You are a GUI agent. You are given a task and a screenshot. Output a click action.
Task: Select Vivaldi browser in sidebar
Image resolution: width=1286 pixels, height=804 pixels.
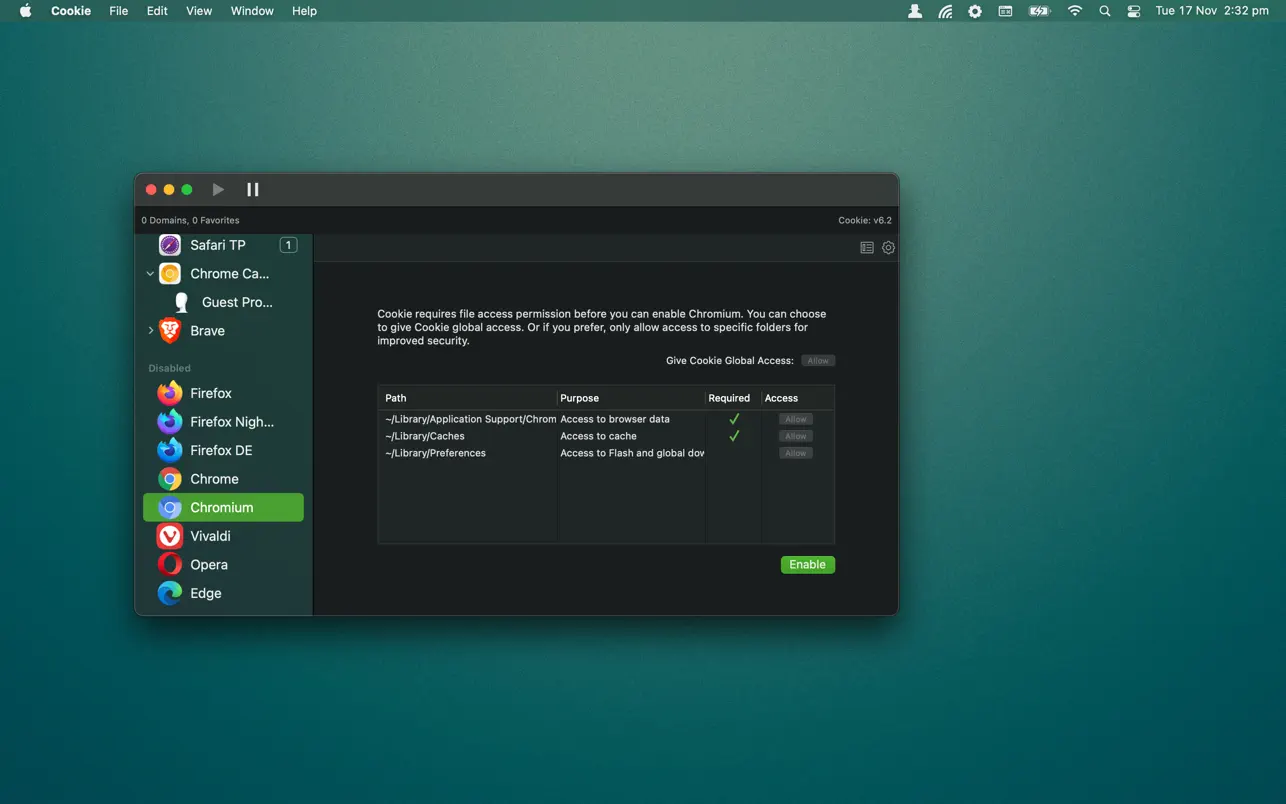pos(210,536)
